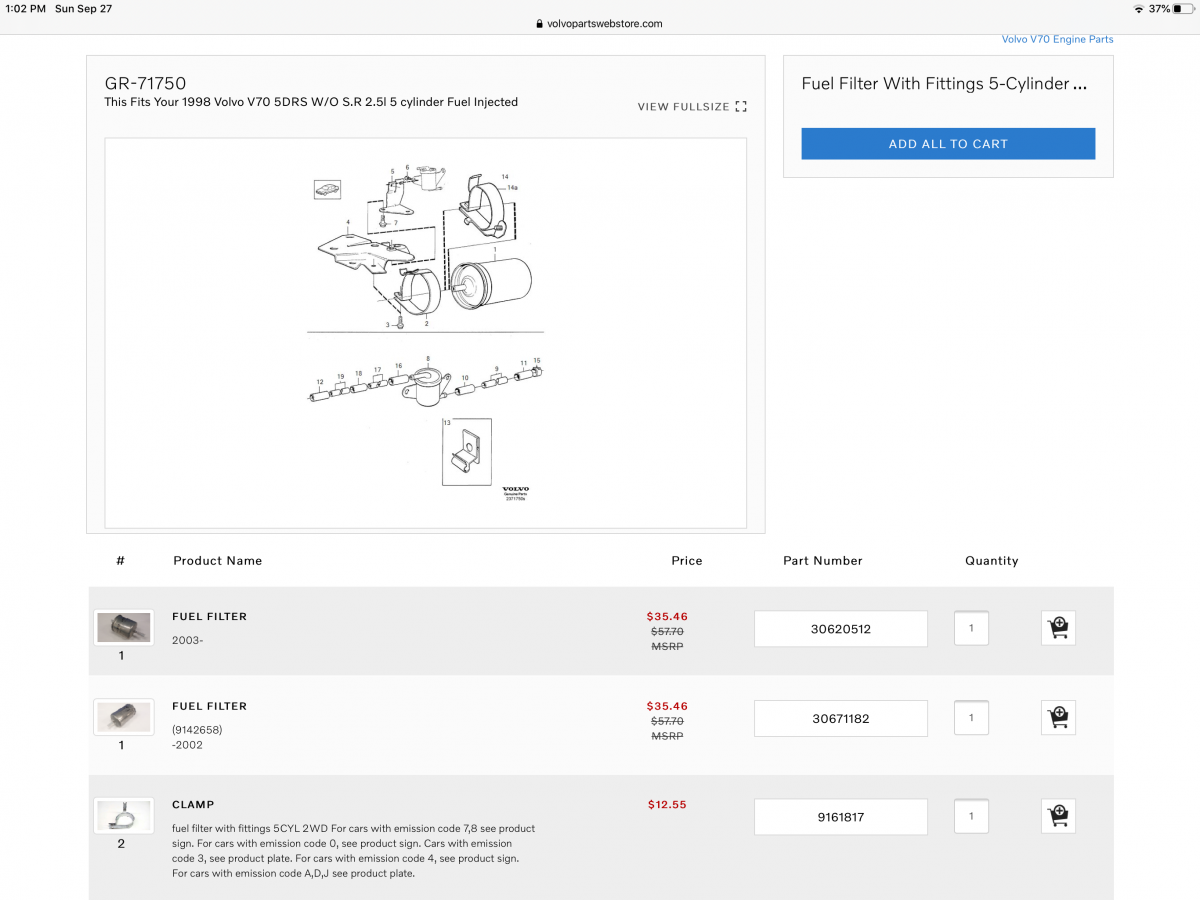The image size is (1200, 900).
Task: Open the Volvo V70 Engine Parts link
Action: click(1057, 40)
